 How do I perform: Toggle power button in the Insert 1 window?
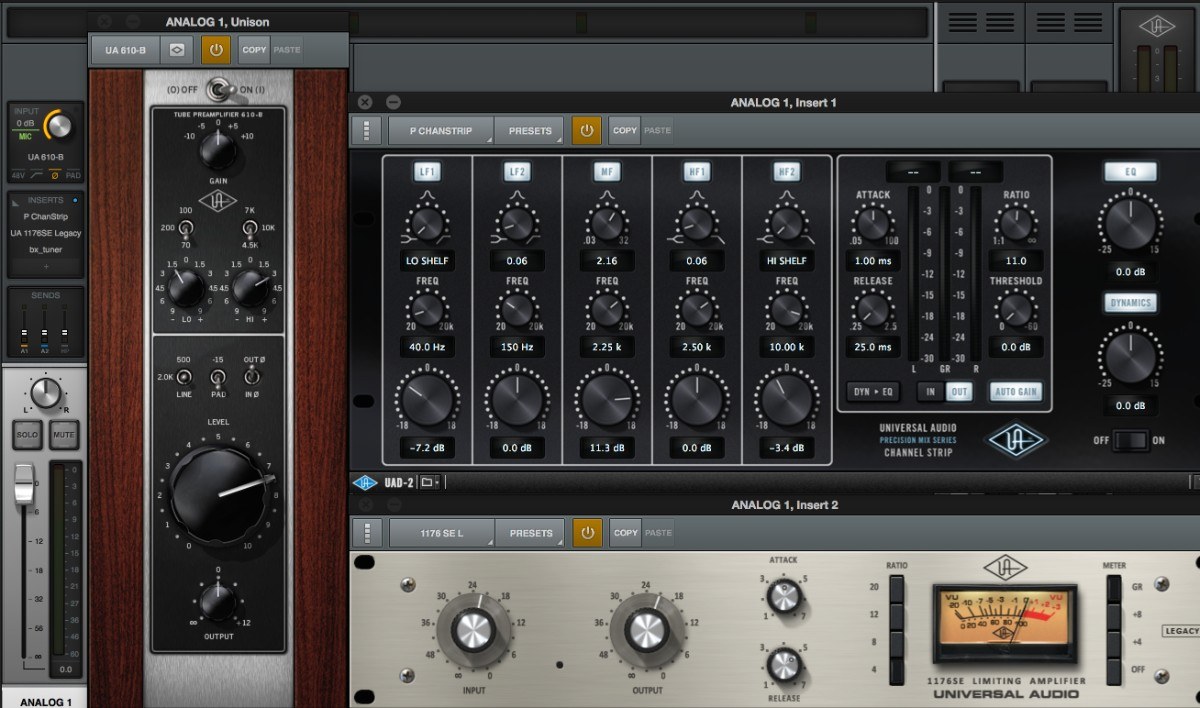(x=587, y=130)
